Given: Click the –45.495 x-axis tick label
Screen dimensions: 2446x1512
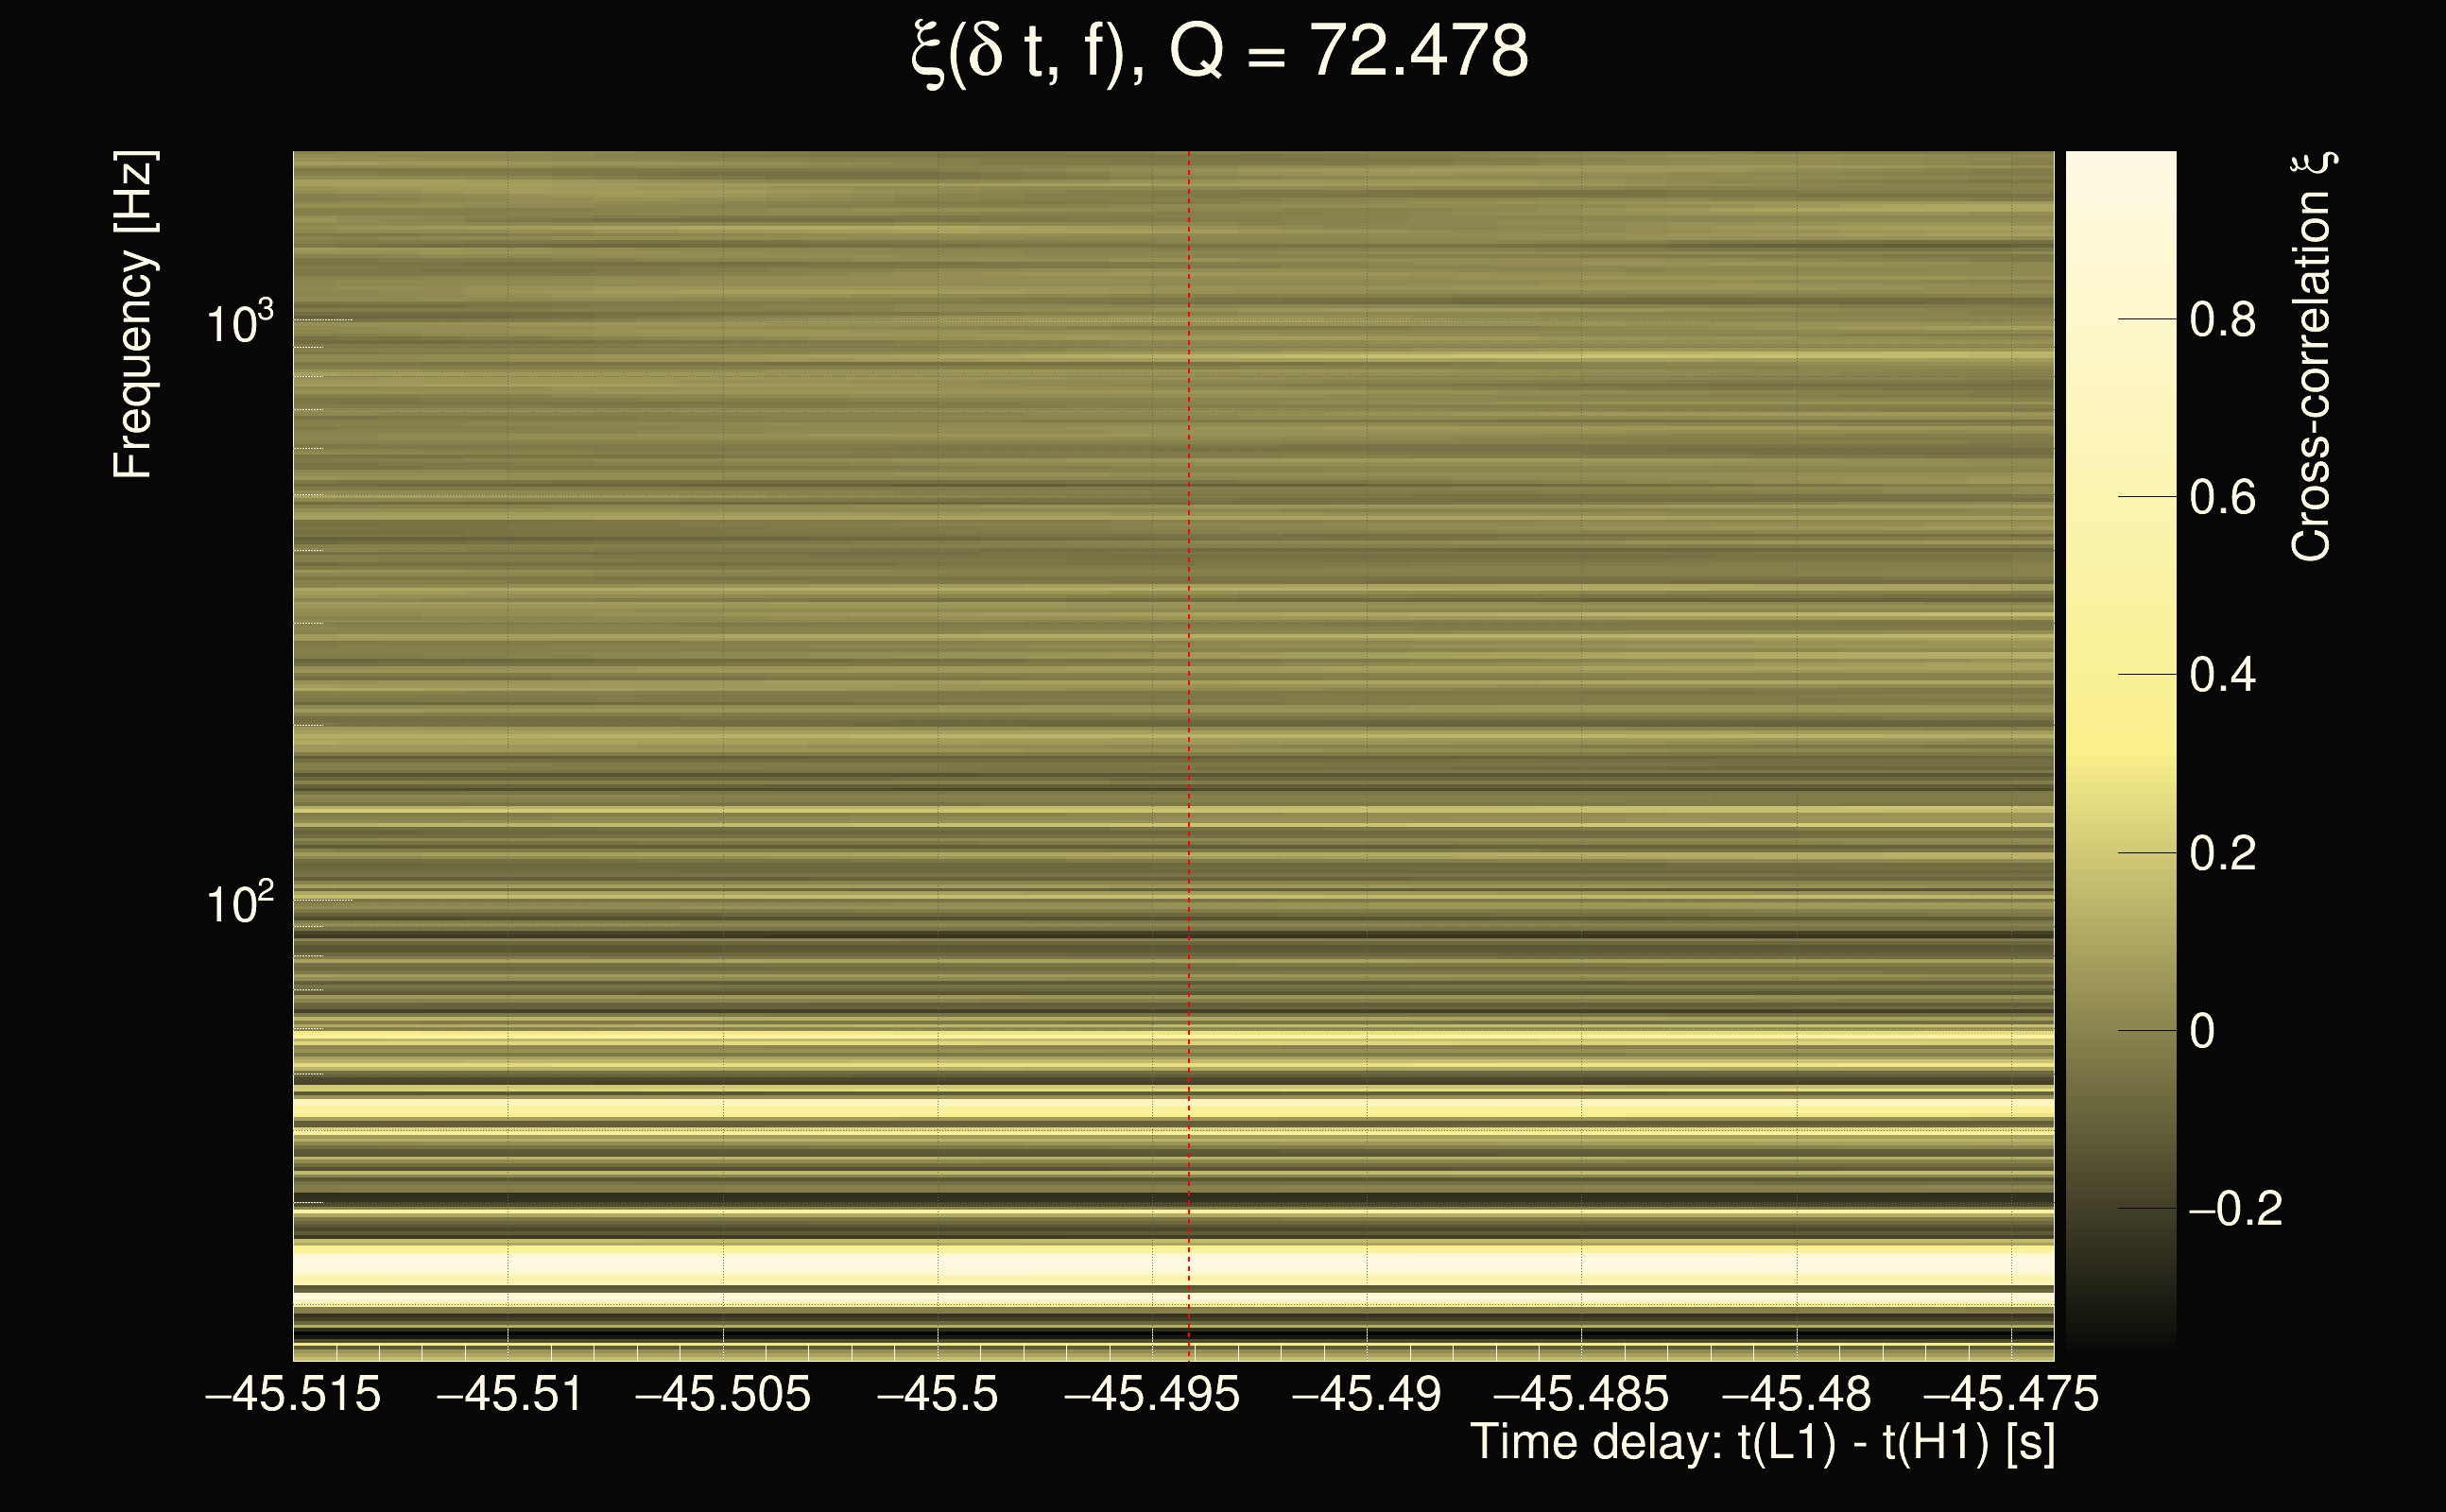Looking at the screenshot, I should [1152, 1394].
